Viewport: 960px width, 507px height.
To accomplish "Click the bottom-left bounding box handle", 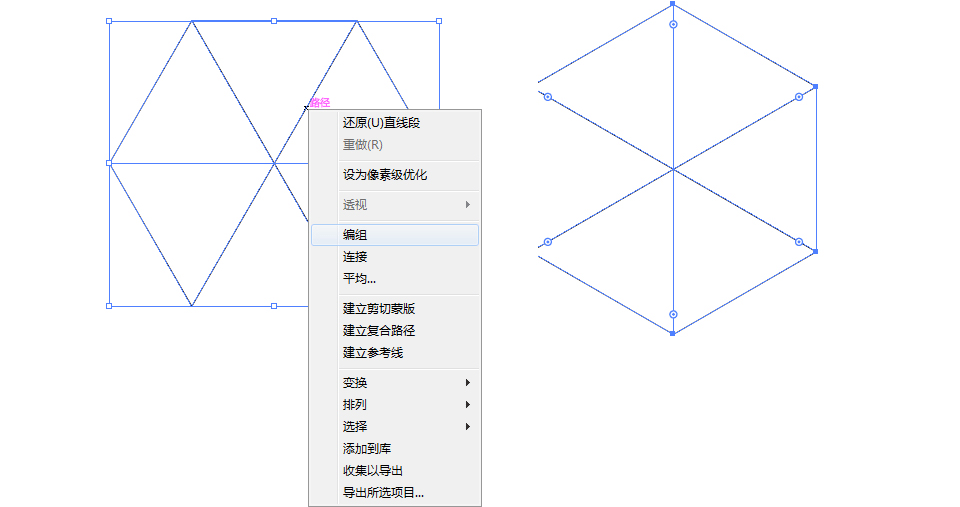I will point(109,306).
